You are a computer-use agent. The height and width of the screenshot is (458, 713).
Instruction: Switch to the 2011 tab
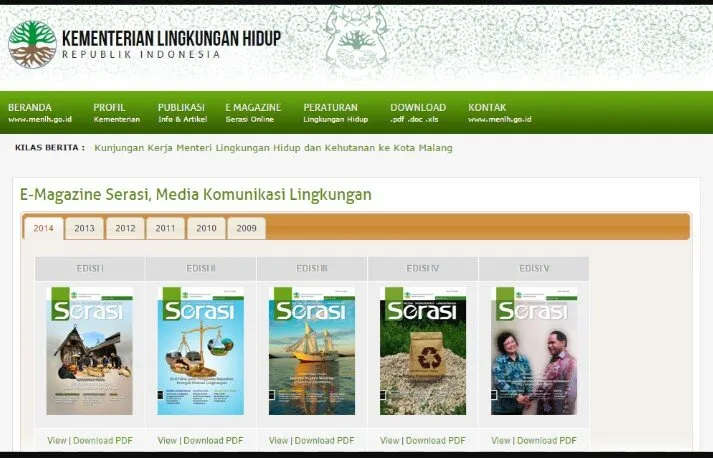point(166,228)
